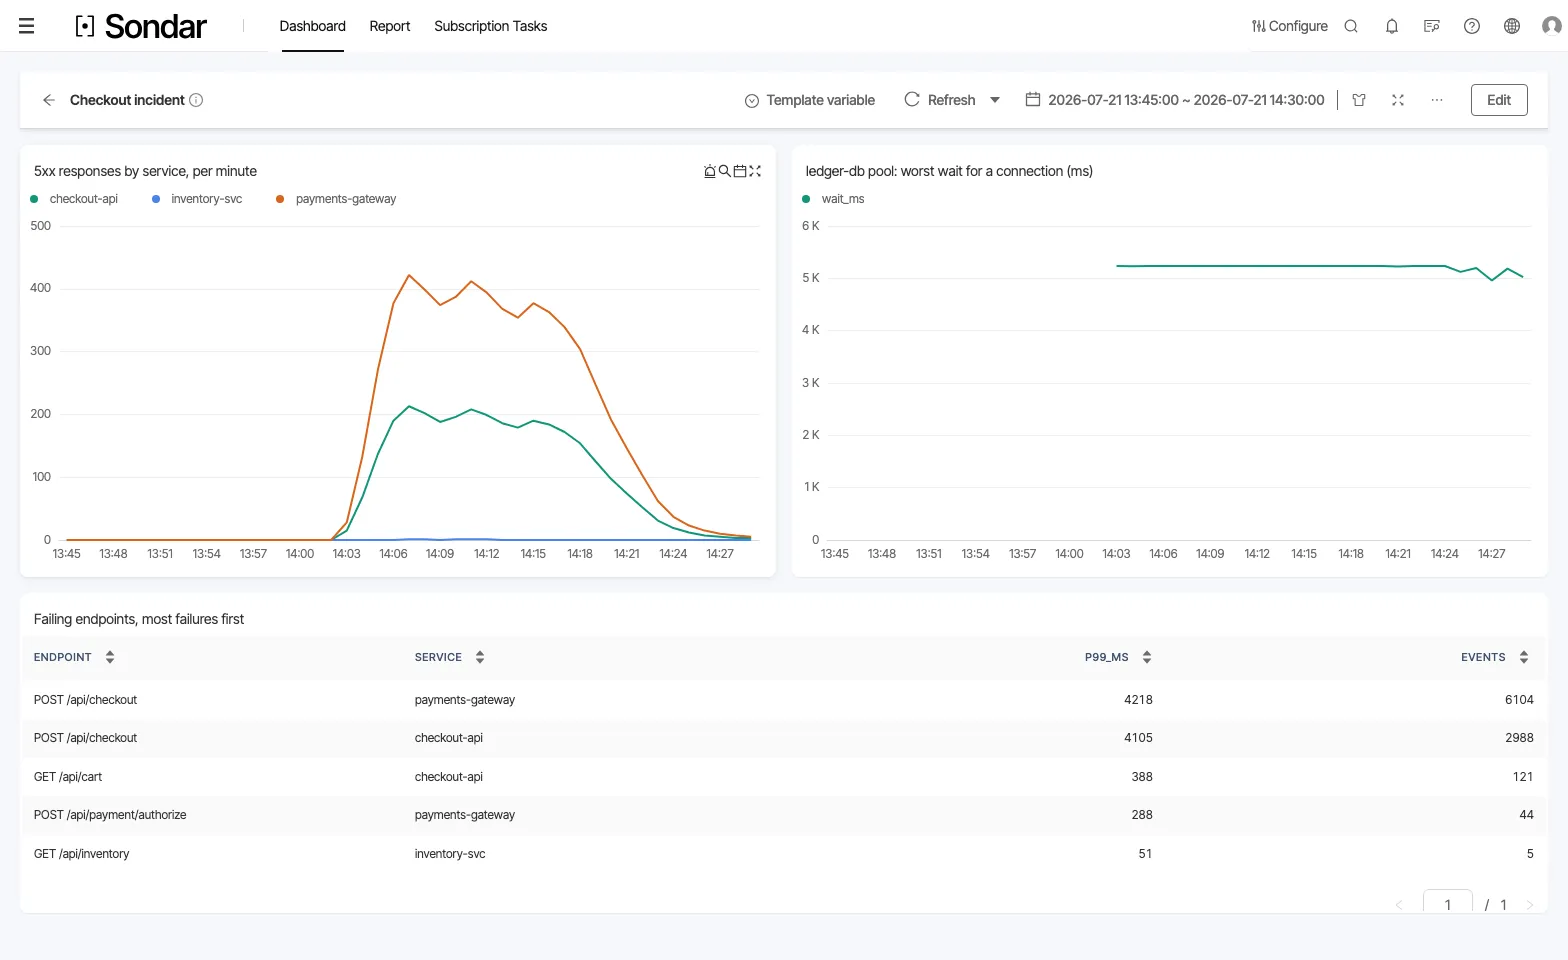Open the Configure menu
The width and height of the screenshot is (1568, 960).
coord(1290,26)
